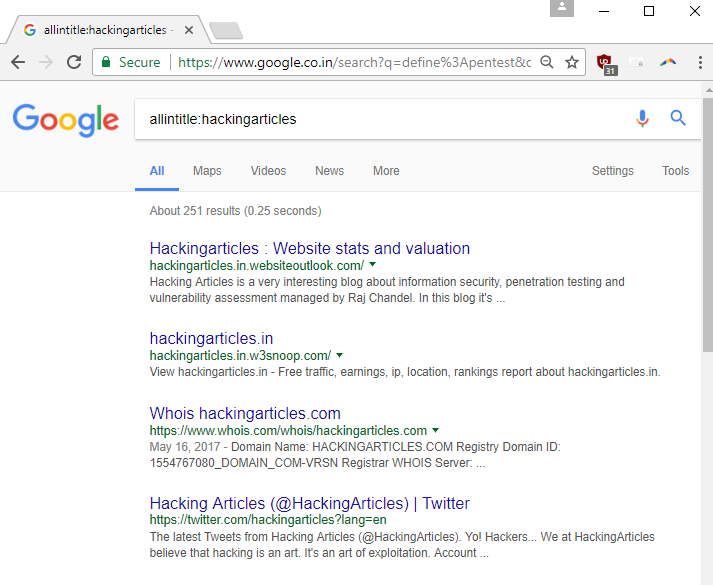
Task: Click the browser forward arrow
Action: (x=46, y=62)
